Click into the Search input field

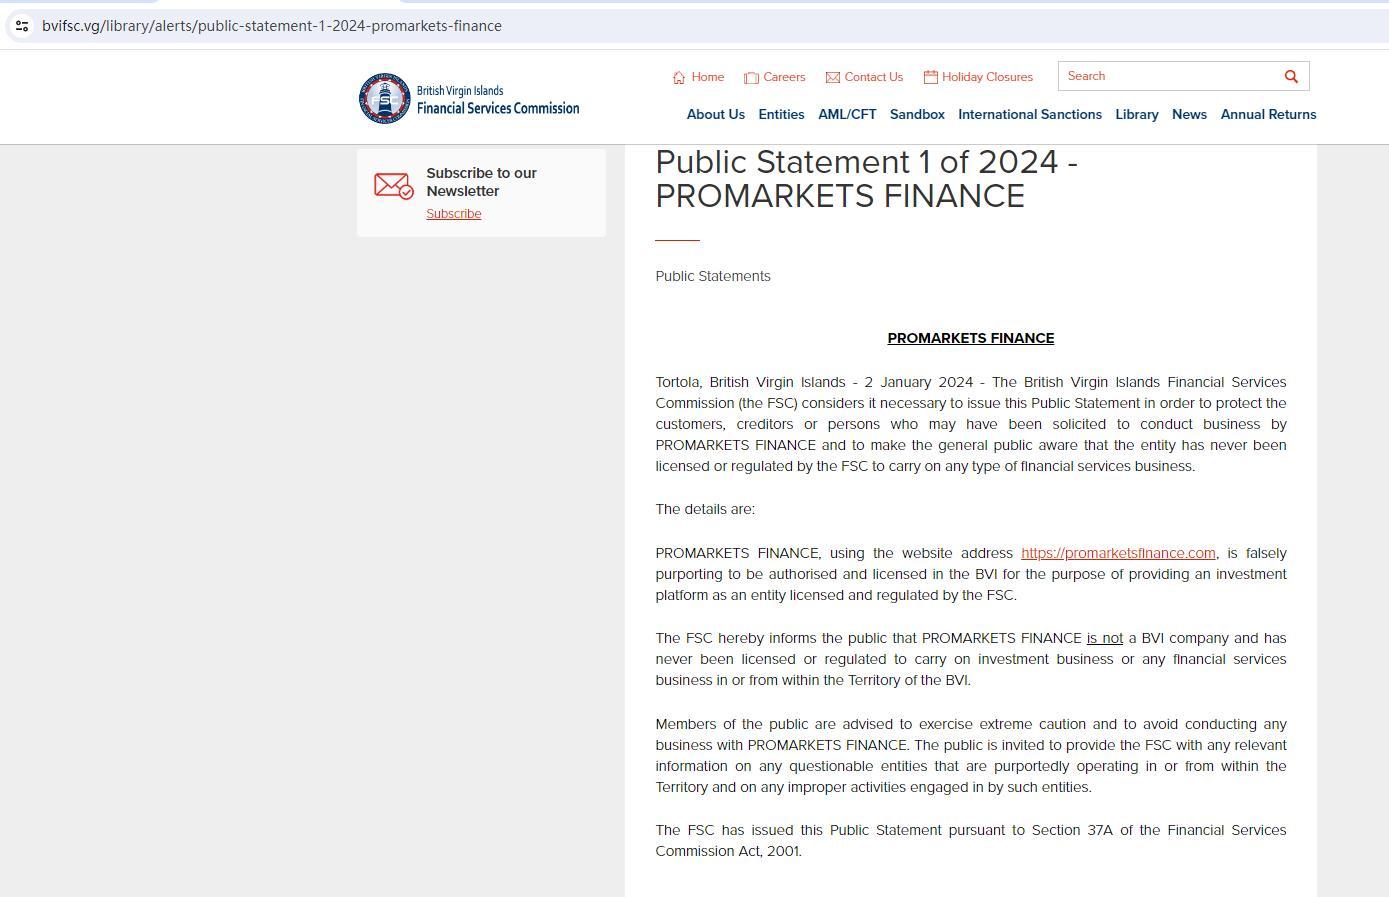tap(1165, 76)
